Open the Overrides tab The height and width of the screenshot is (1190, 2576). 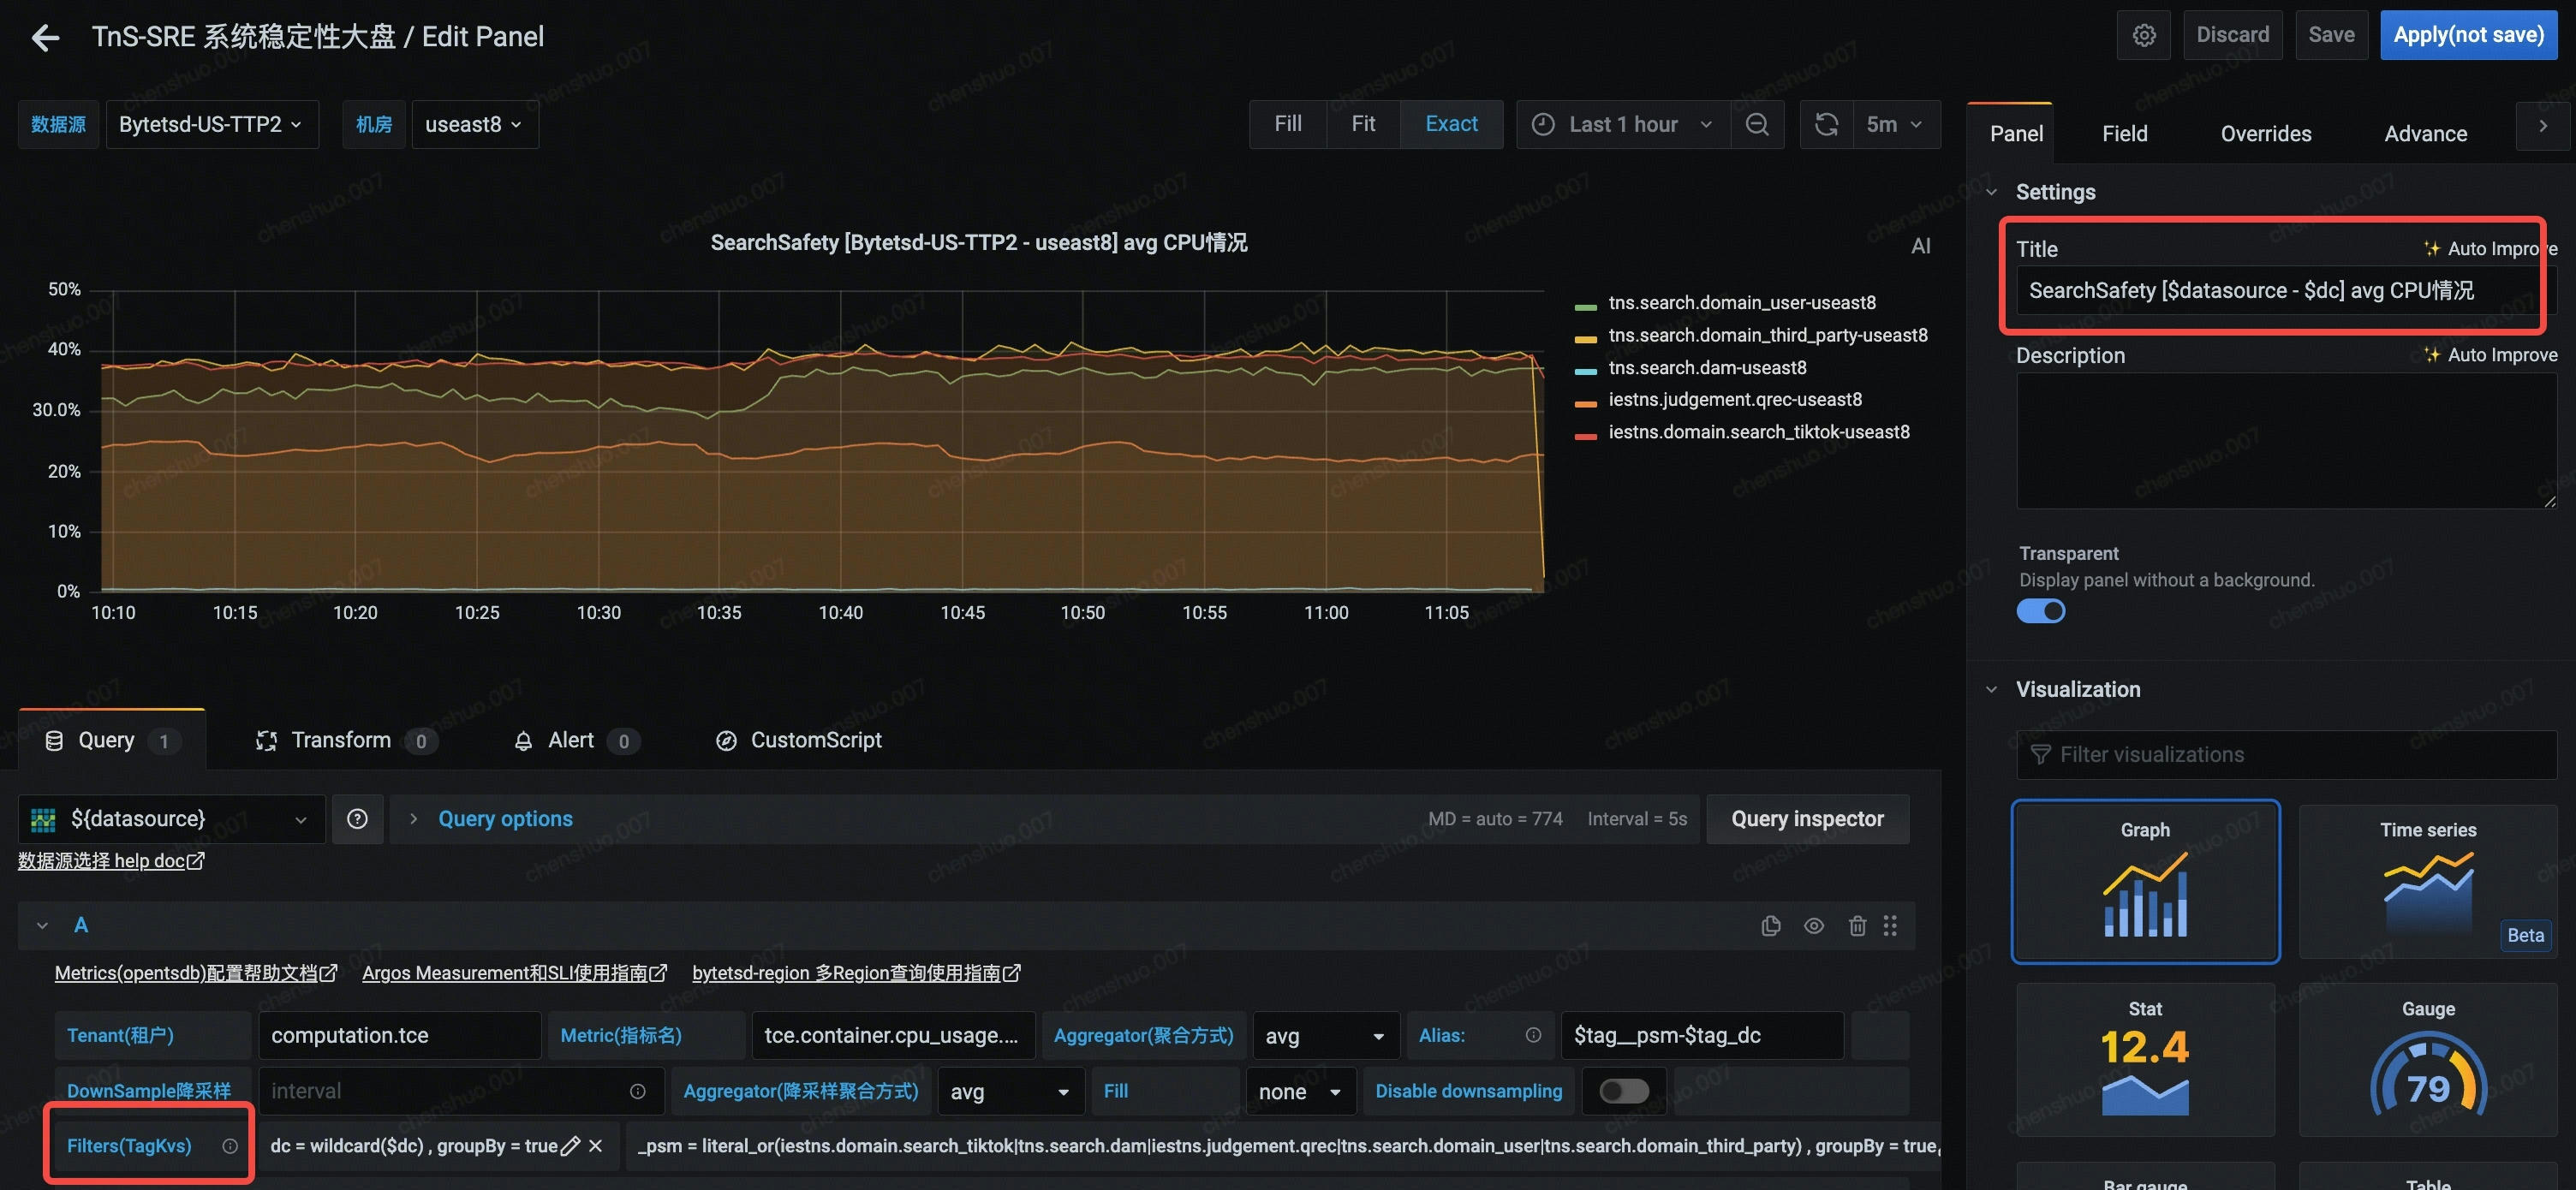[x=2265, y=133]
